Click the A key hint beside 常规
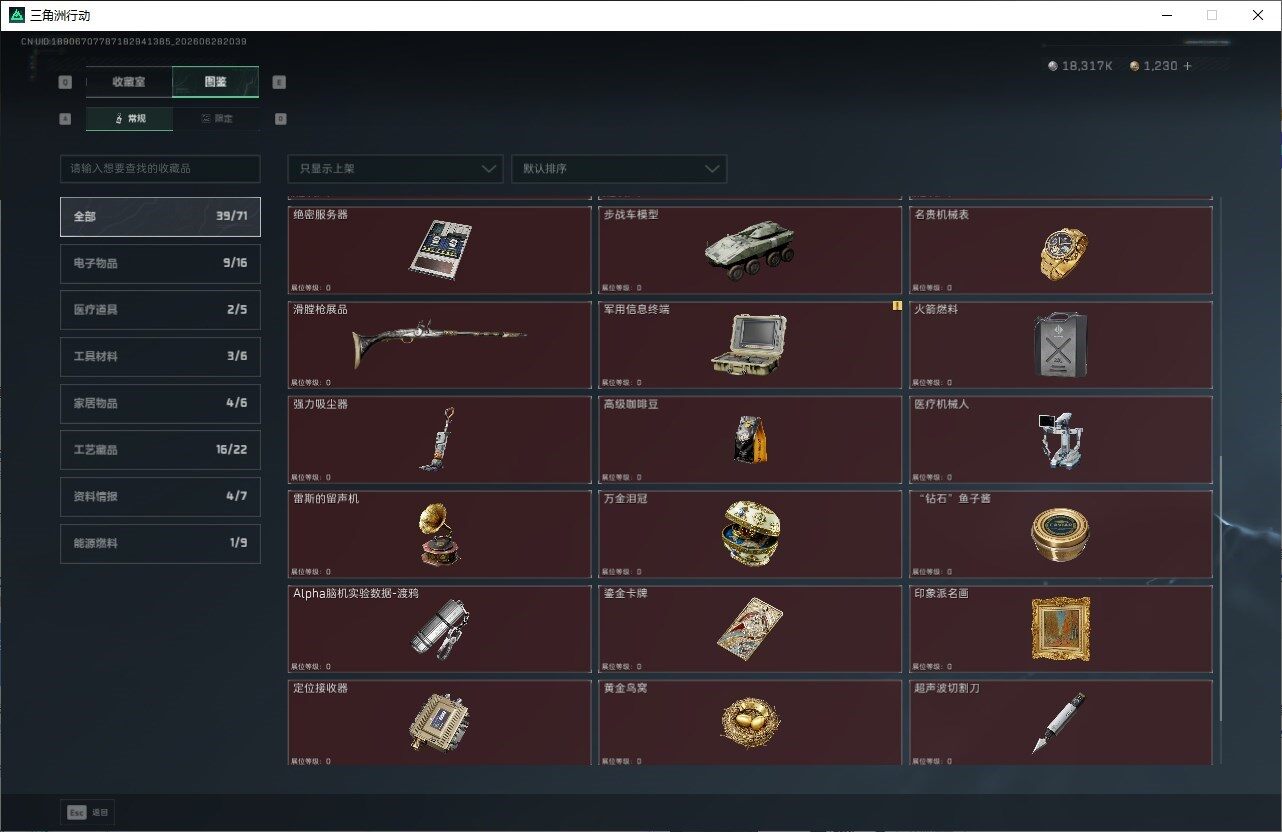1282x832 pixels. (x=66, y=118)
